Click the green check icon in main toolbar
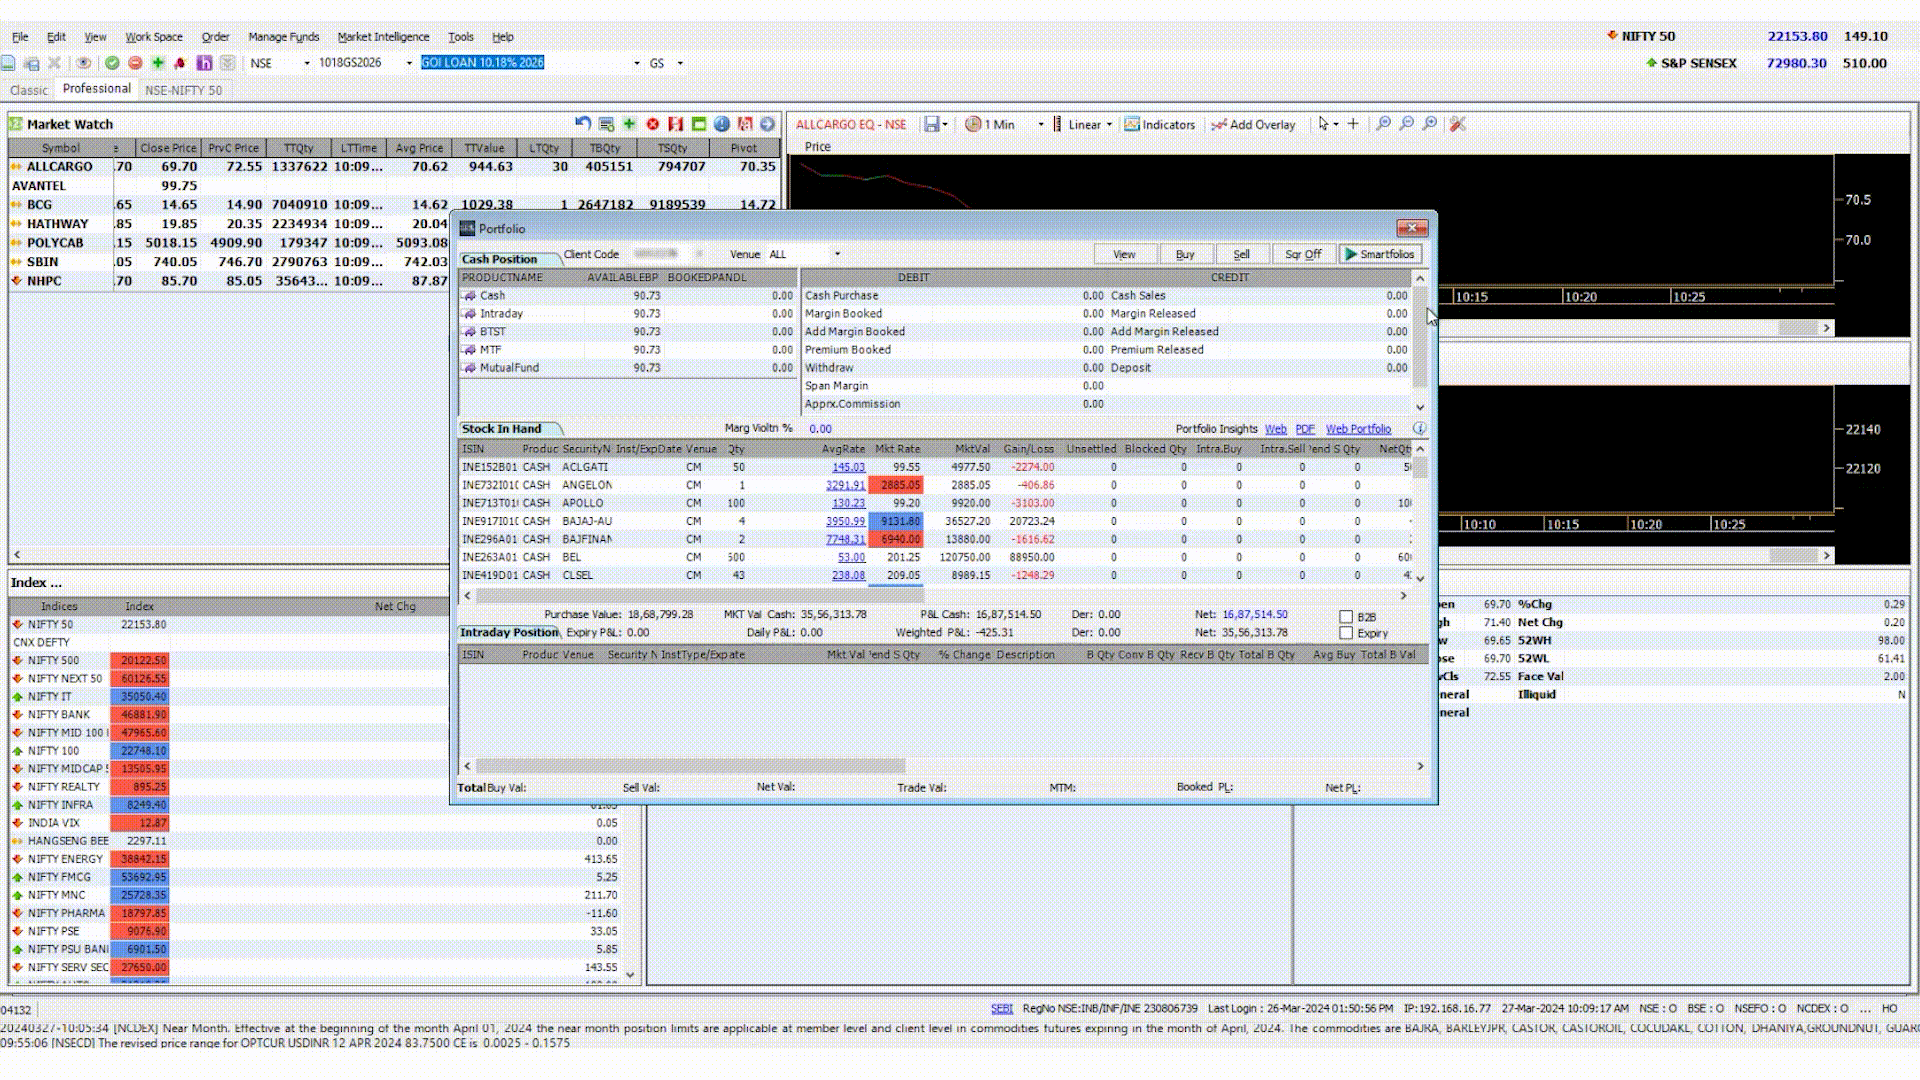This screenshot has height=1080, width=1920. (x=112, y=63)
